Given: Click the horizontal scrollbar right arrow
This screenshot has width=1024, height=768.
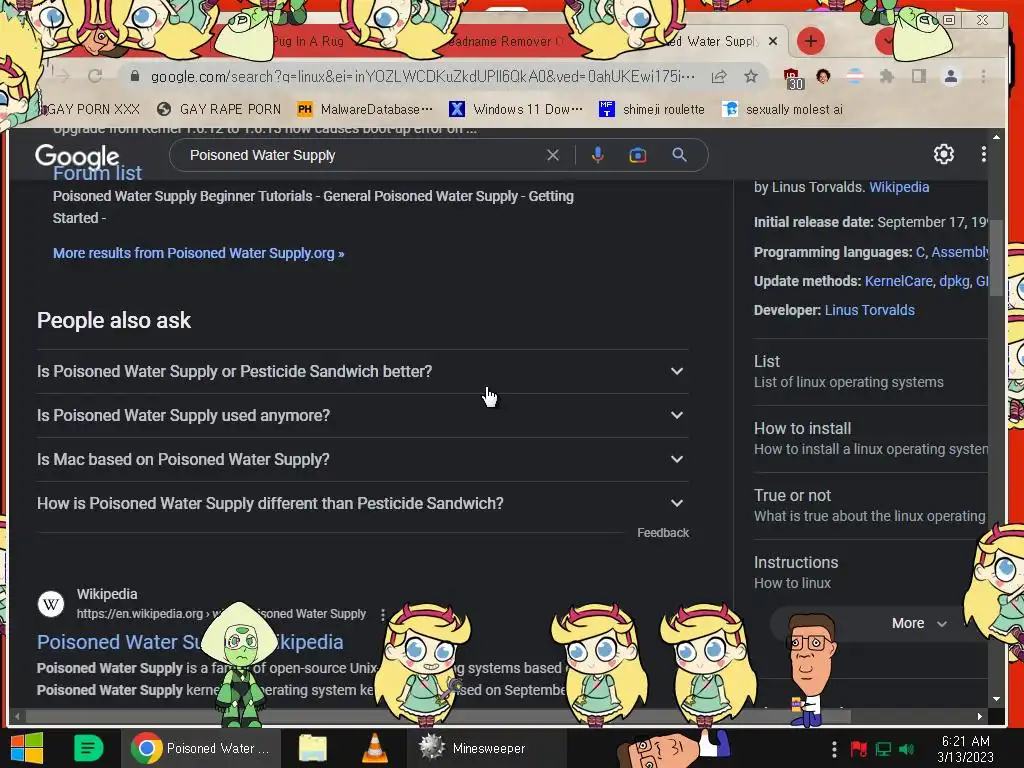Looking at the screenshot, I should [x=979, y=716].
